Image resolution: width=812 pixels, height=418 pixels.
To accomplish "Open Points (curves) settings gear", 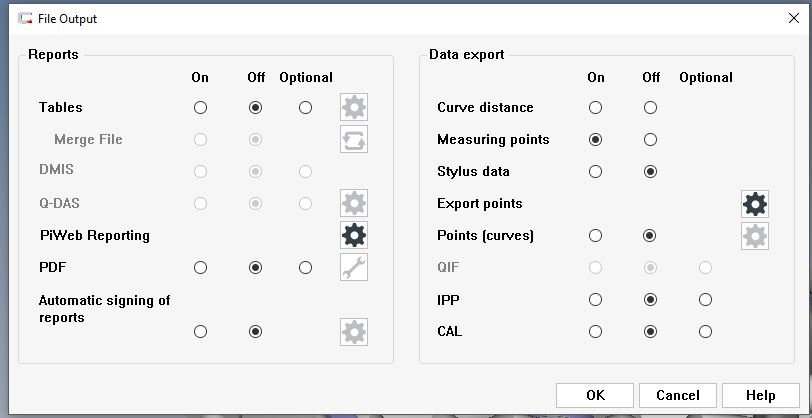I will click(755, 236).
